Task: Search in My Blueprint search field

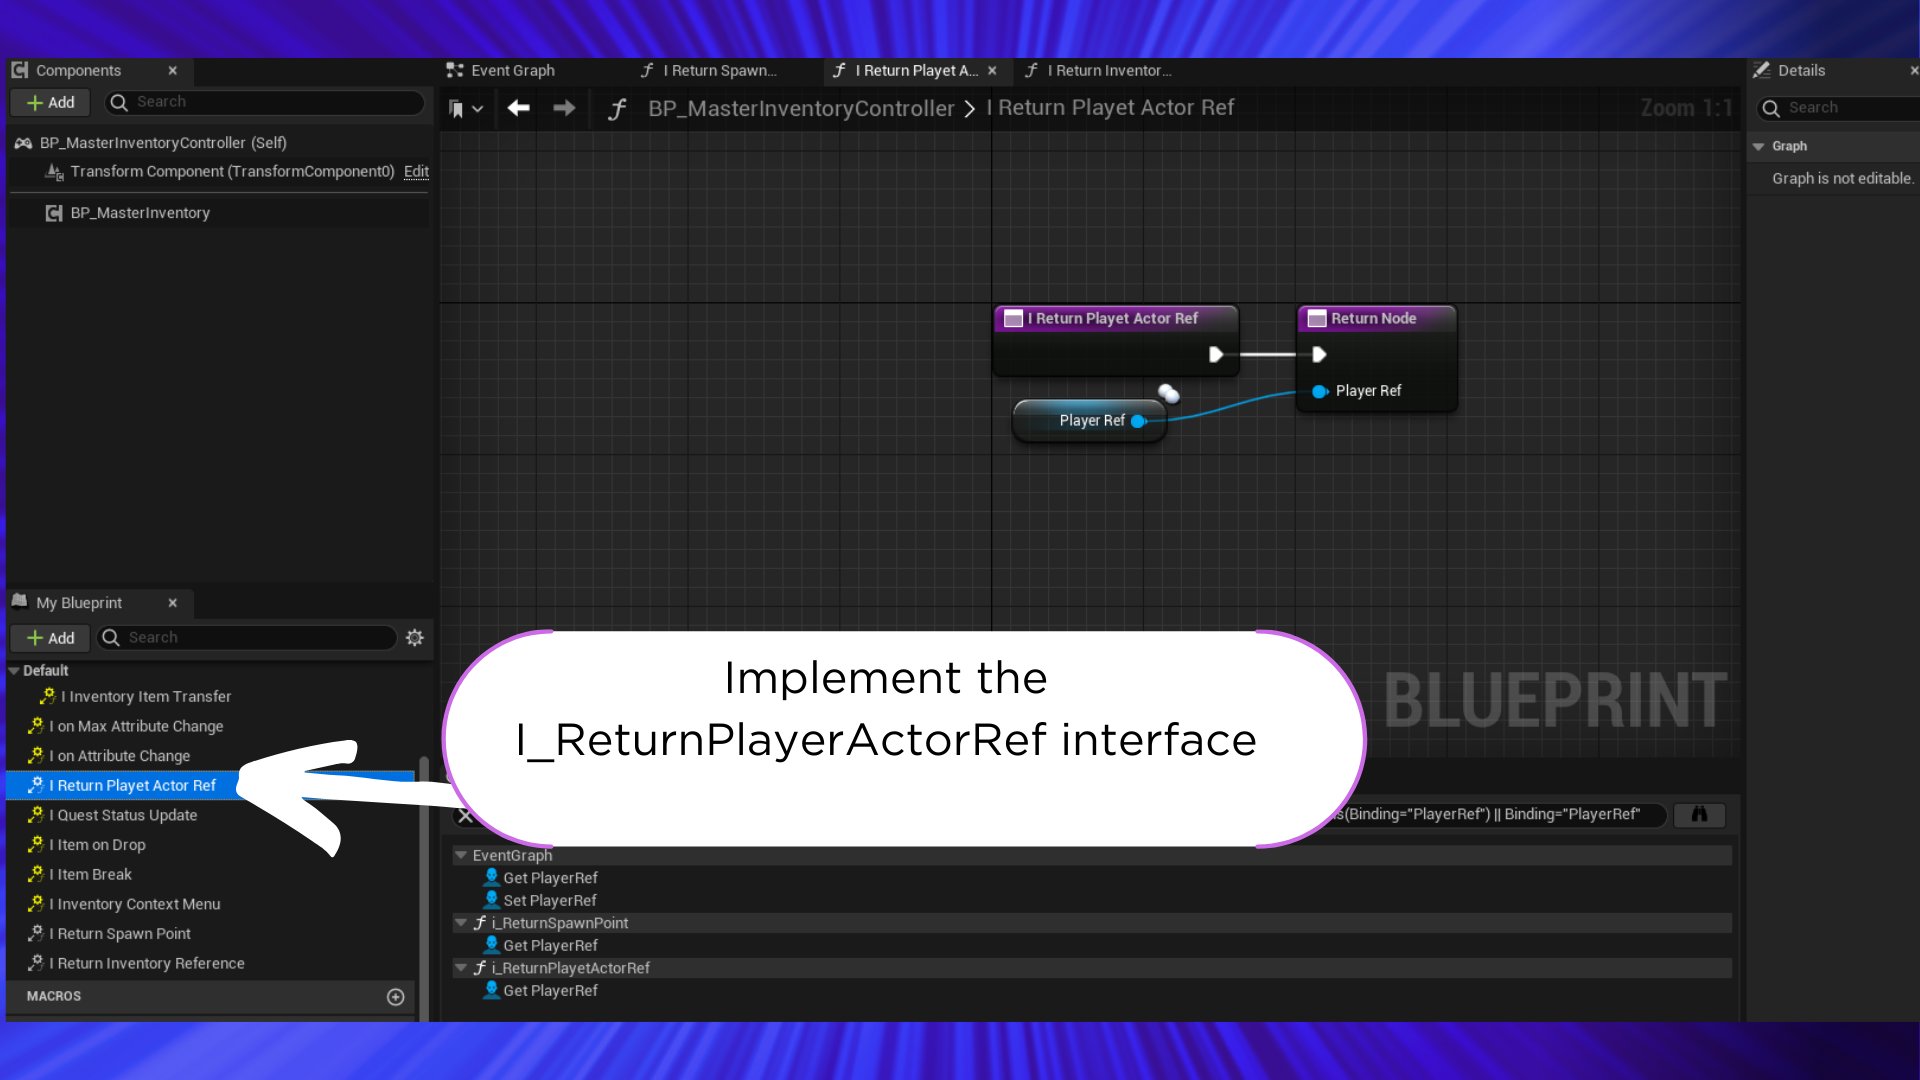Action: click(x=251, y=637)
